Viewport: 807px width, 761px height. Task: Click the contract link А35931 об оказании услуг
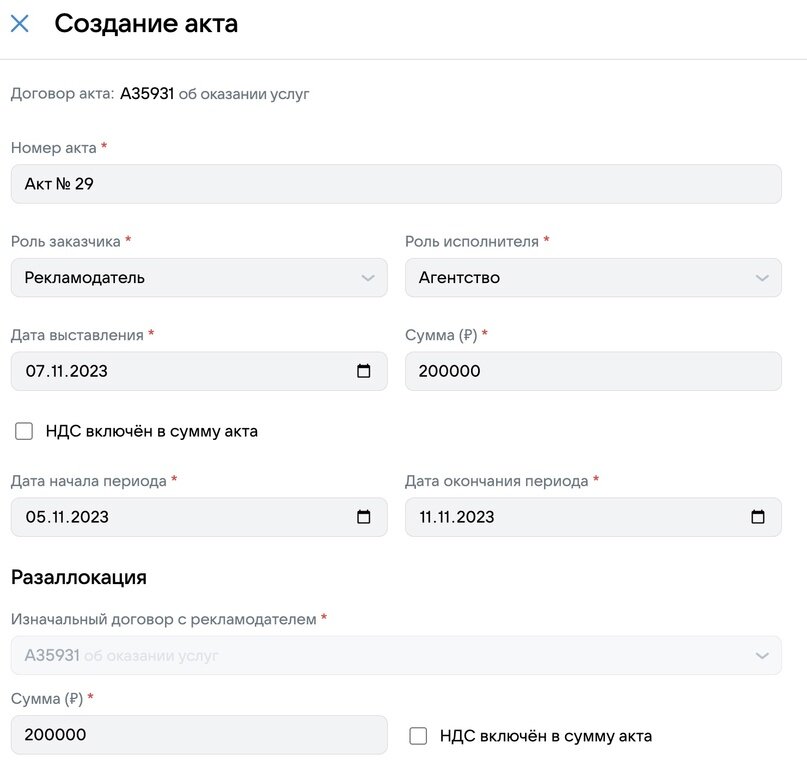click(213, 93)
